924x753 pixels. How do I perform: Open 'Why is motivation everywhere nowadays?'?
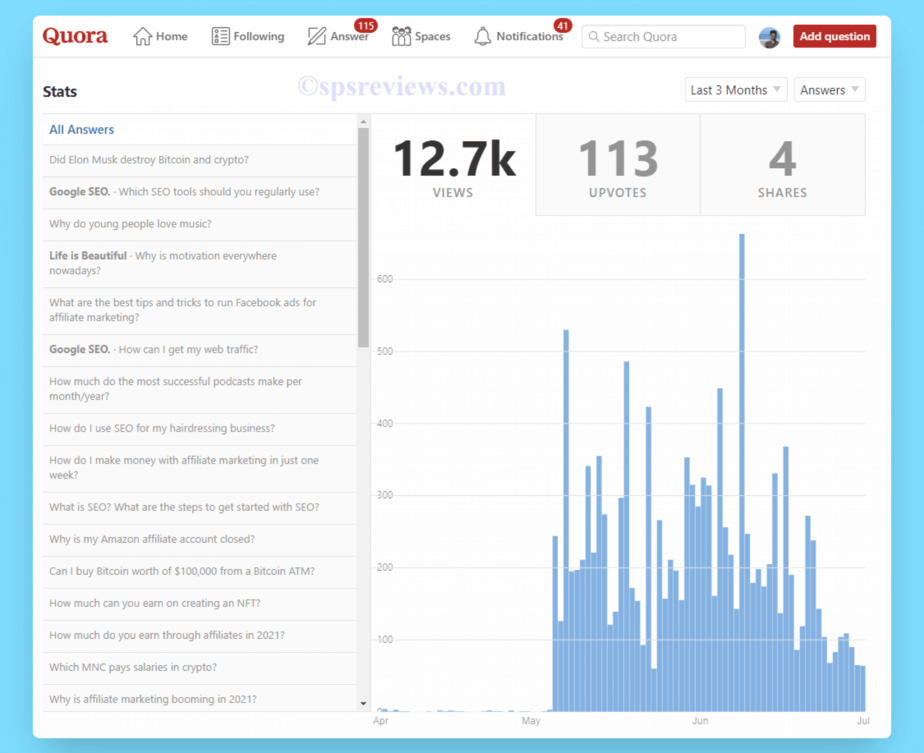(199, 263)
